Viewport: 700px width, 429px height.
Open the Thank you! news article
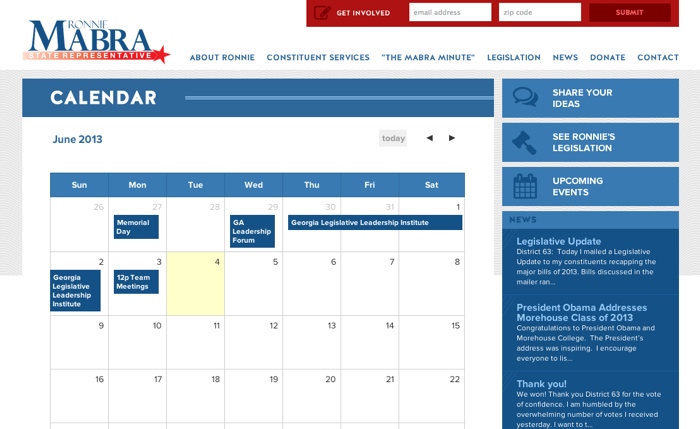[x=541, y=384]
